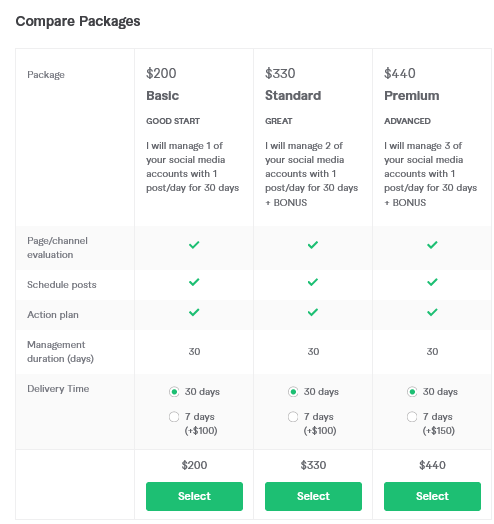Select the $200 Basic package
The height and width of the screenshot is (524, 494).
194,496
